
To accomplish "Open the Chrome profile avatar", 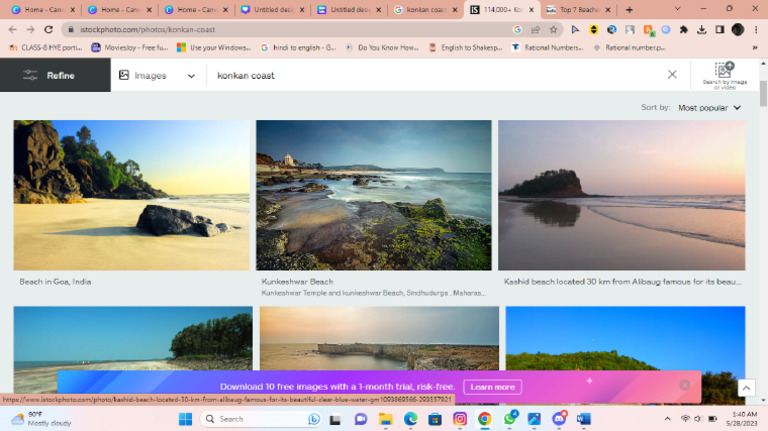I will [738, 30].
